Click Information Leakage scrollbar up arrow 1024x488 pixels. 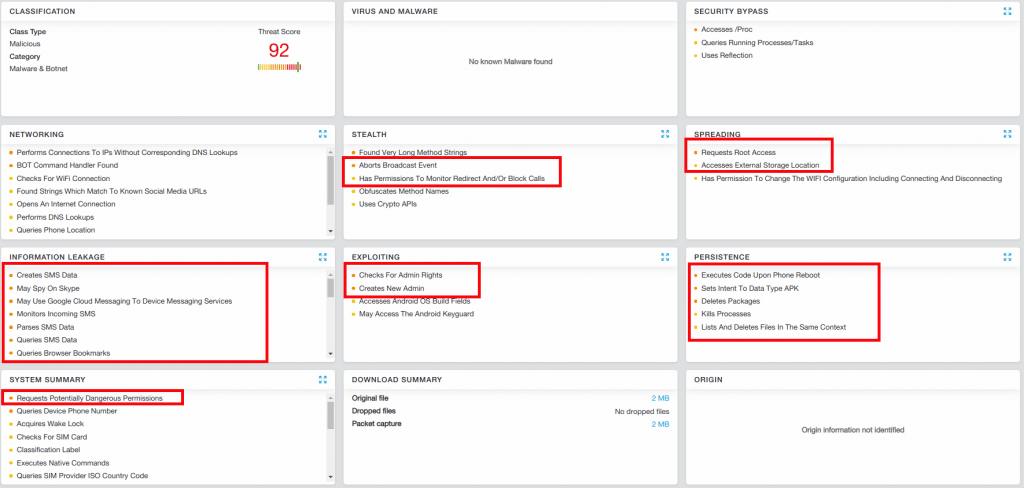click(x=331, y=274)
